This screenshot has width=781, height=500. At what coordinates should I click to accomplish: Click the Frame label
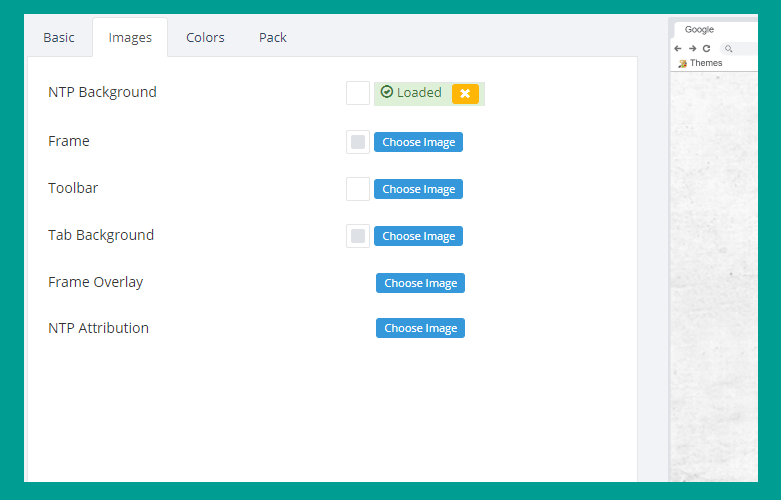pyautogui.click(x=69, y=141)
